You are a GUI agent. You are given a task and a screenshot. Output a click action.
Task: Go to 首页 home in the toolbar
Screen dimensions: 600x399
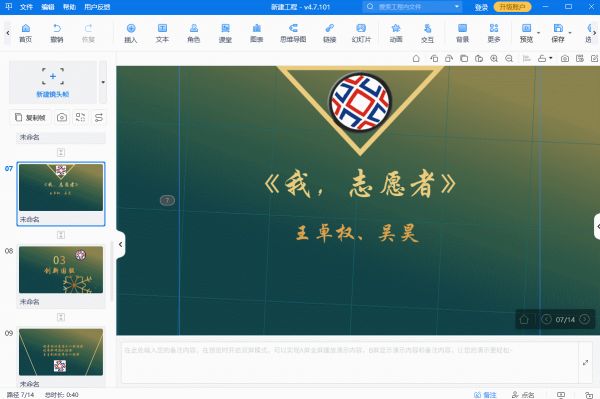click(x=26, y=33)
